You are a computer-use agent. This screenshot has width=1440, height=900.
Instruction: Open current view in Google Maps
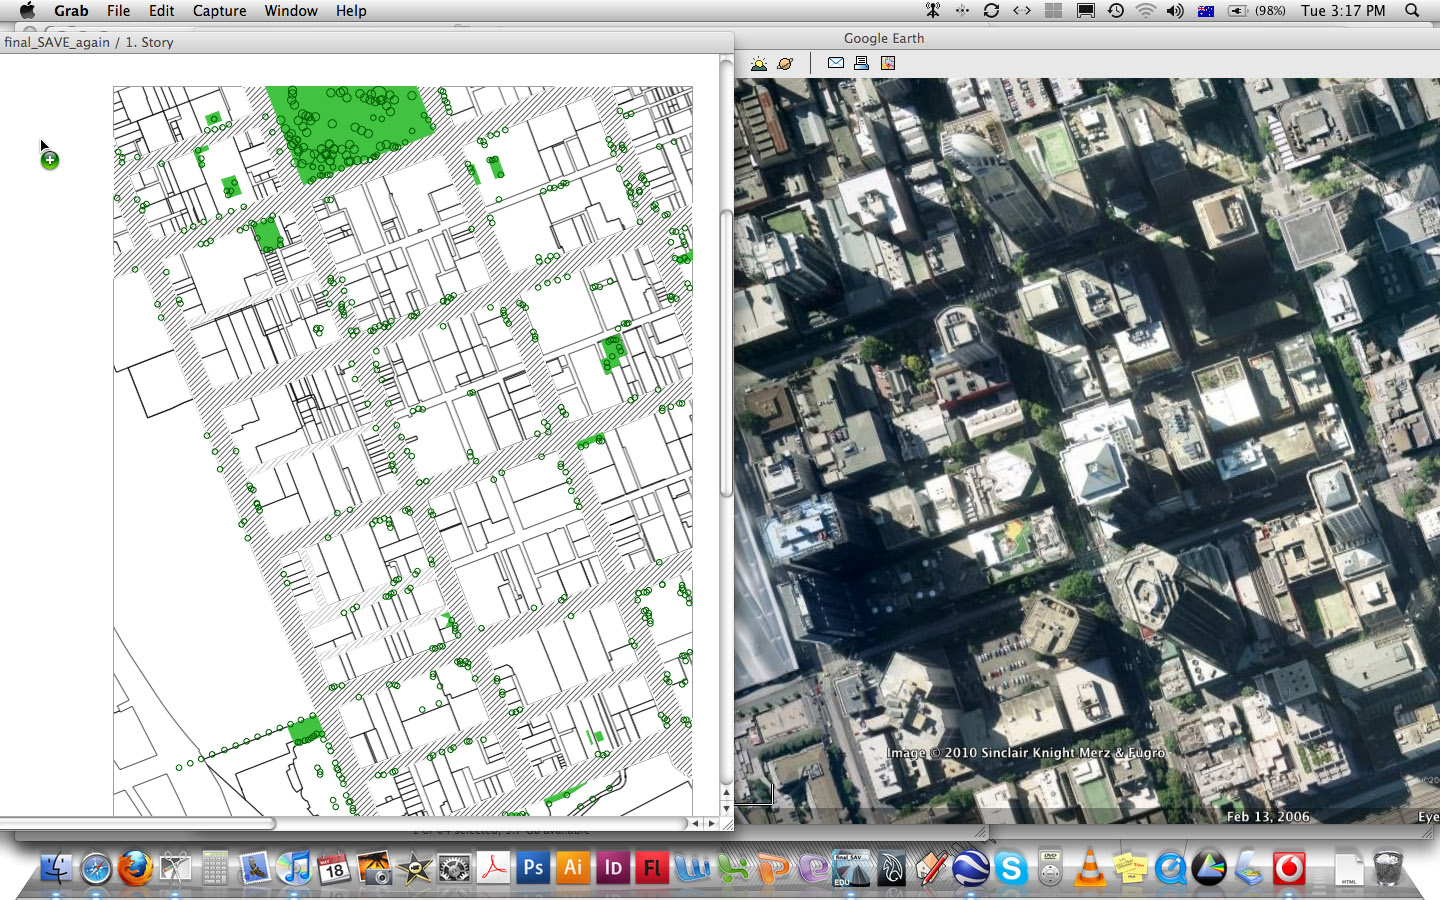(x=887, y=62)
